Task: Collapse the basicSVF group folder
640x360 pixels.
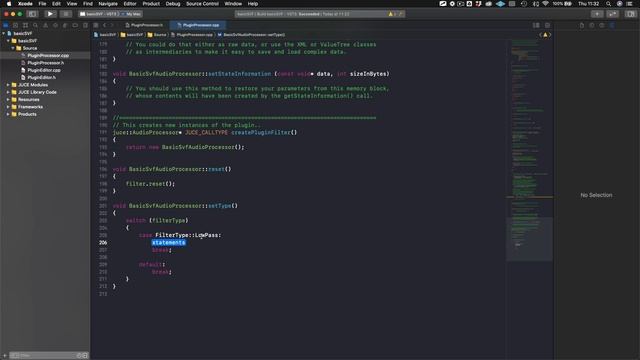Action: pyautogui.click(x=8, y=41)
